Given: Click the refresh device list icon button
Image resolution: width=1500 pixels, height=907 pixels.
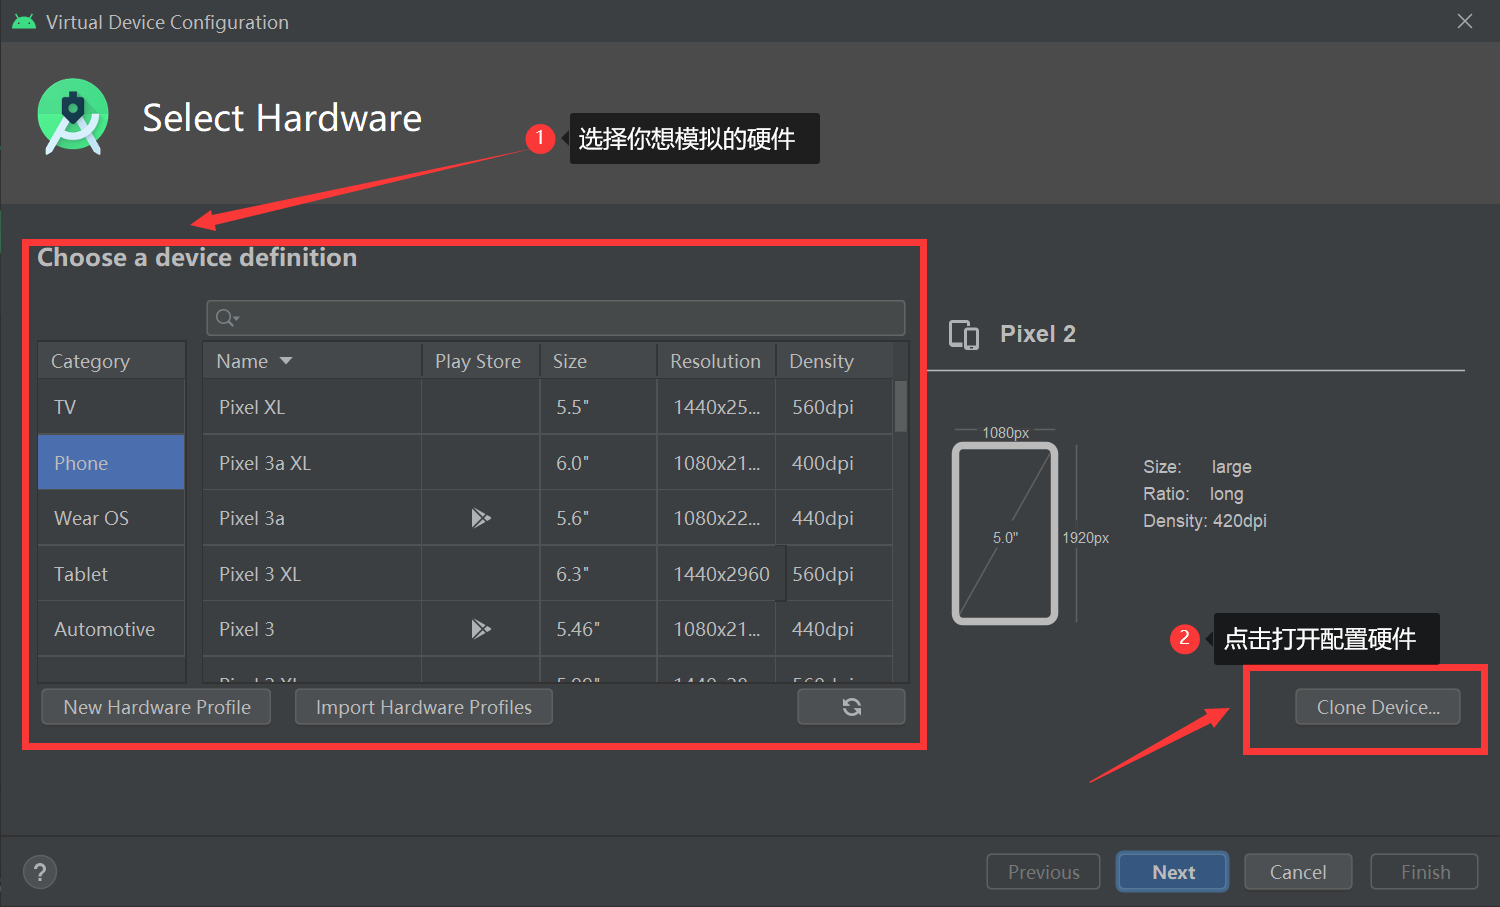Looking at the screenshot, I should coord(851,707).
